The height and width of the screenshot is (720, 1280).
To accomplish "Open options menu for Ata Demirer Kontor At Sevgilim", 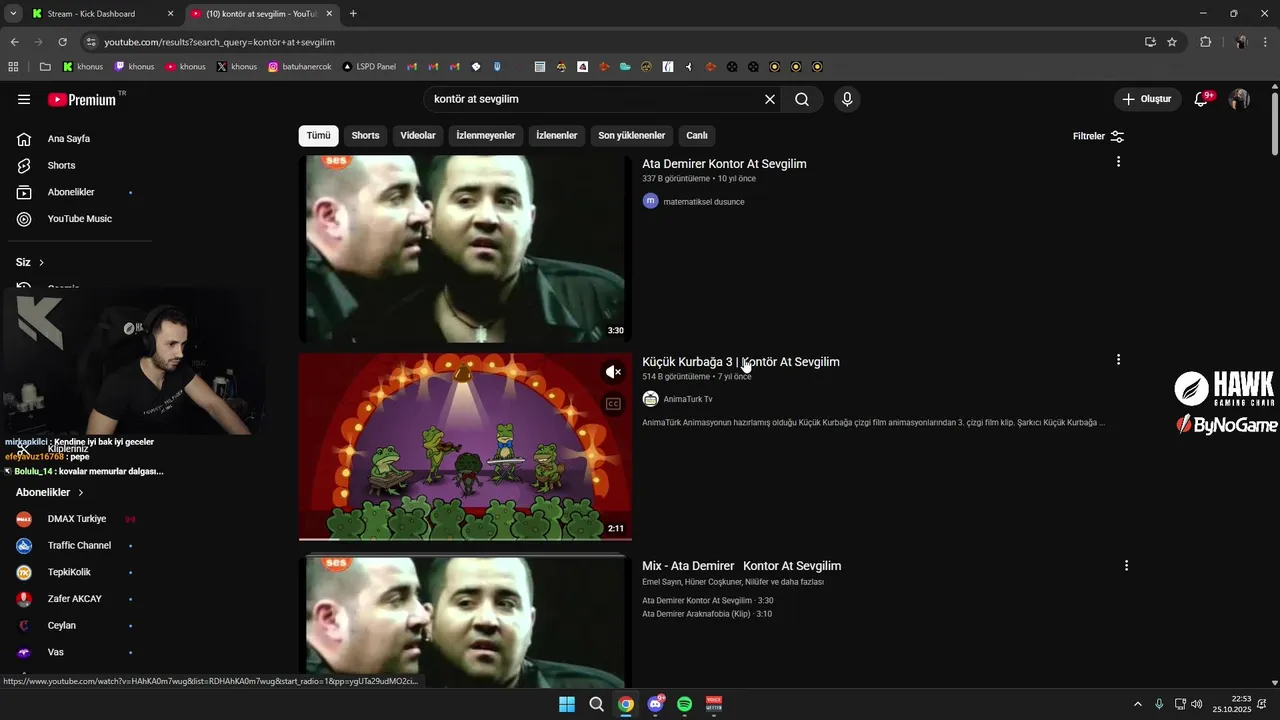I will 1118,161.
